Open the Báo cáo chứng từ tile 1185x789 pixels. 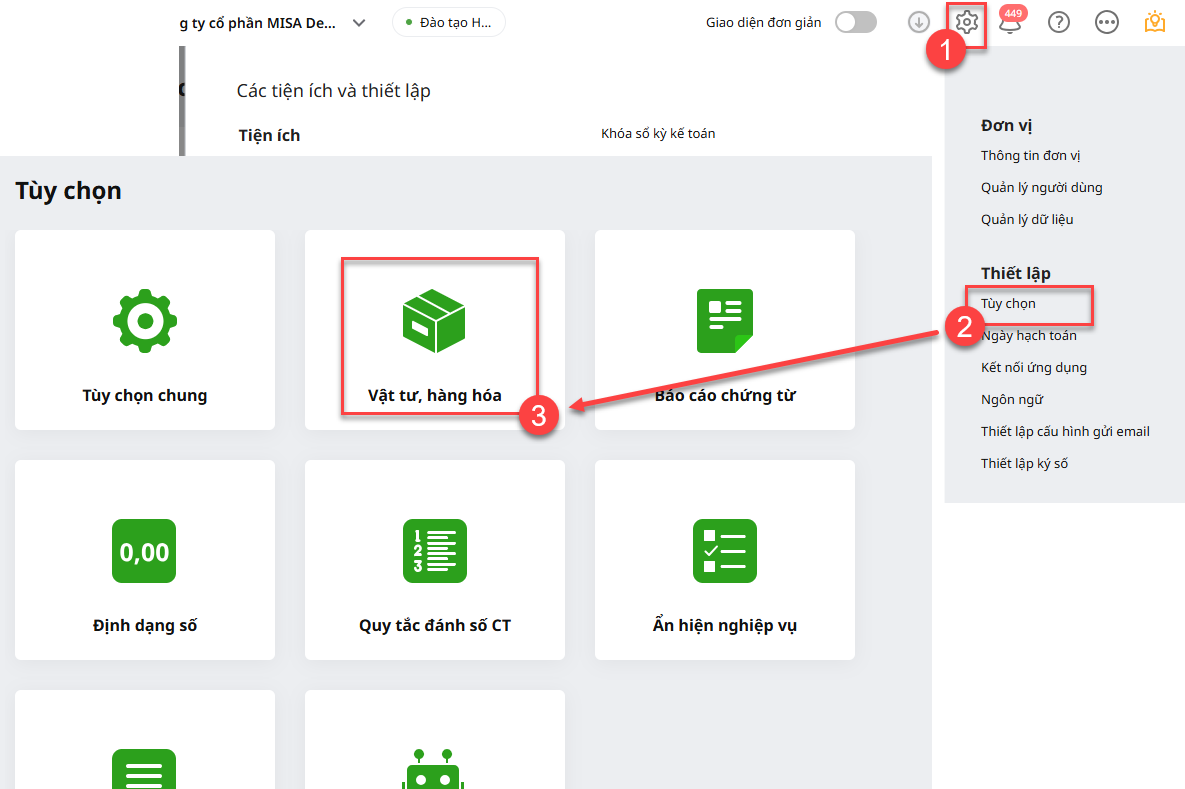[x=724, y=330]
